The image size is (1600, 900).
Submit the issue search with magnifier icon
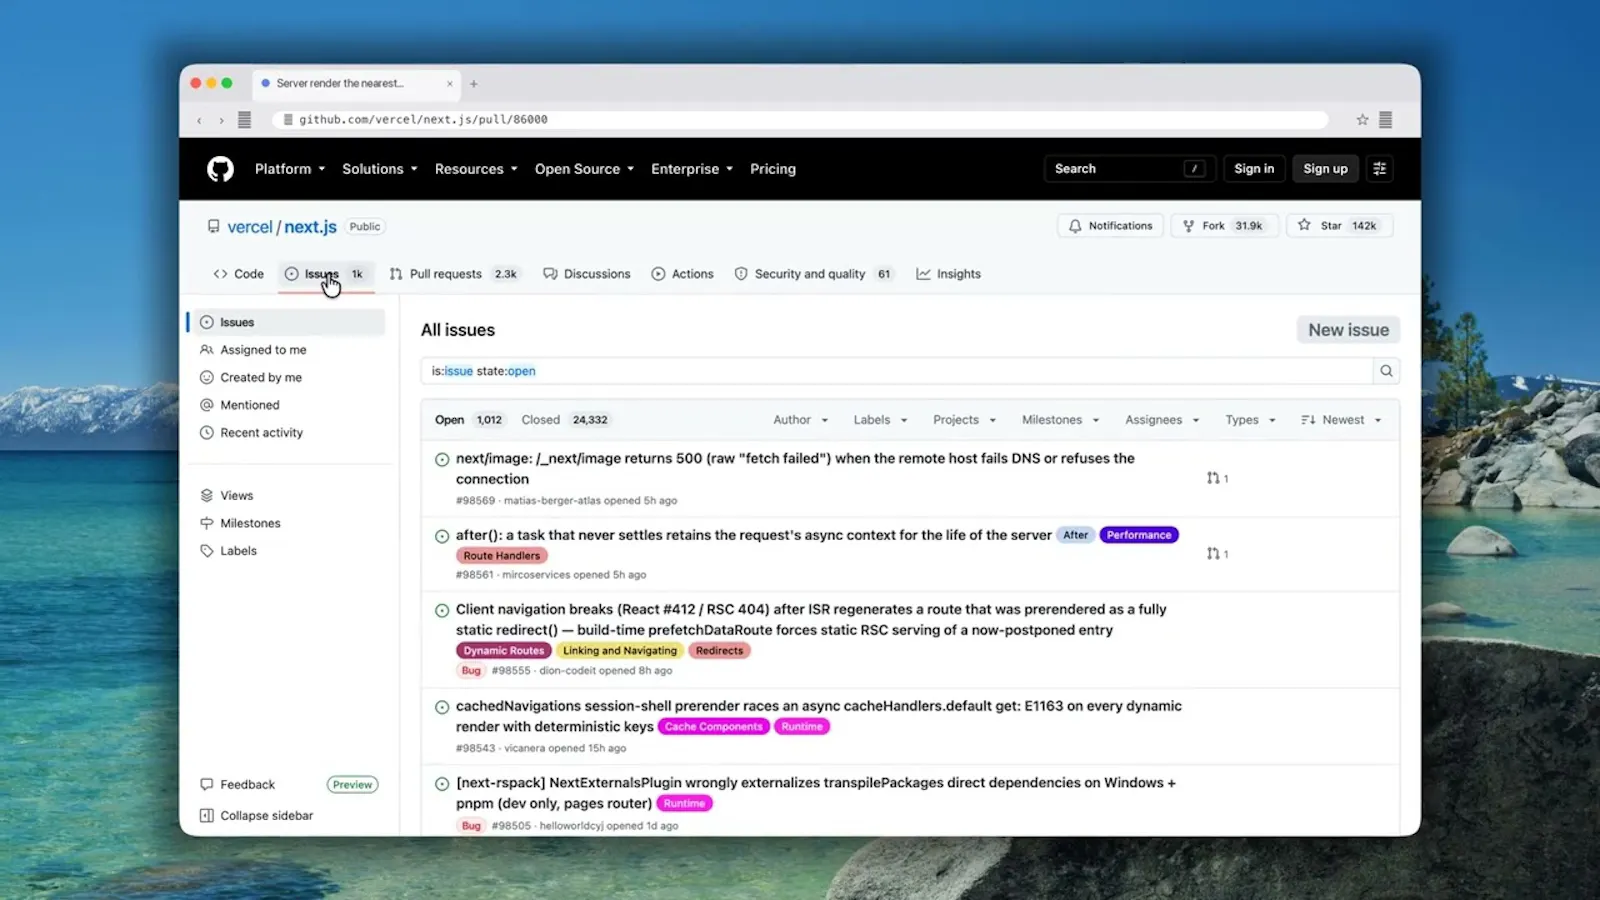point(1386,371)
